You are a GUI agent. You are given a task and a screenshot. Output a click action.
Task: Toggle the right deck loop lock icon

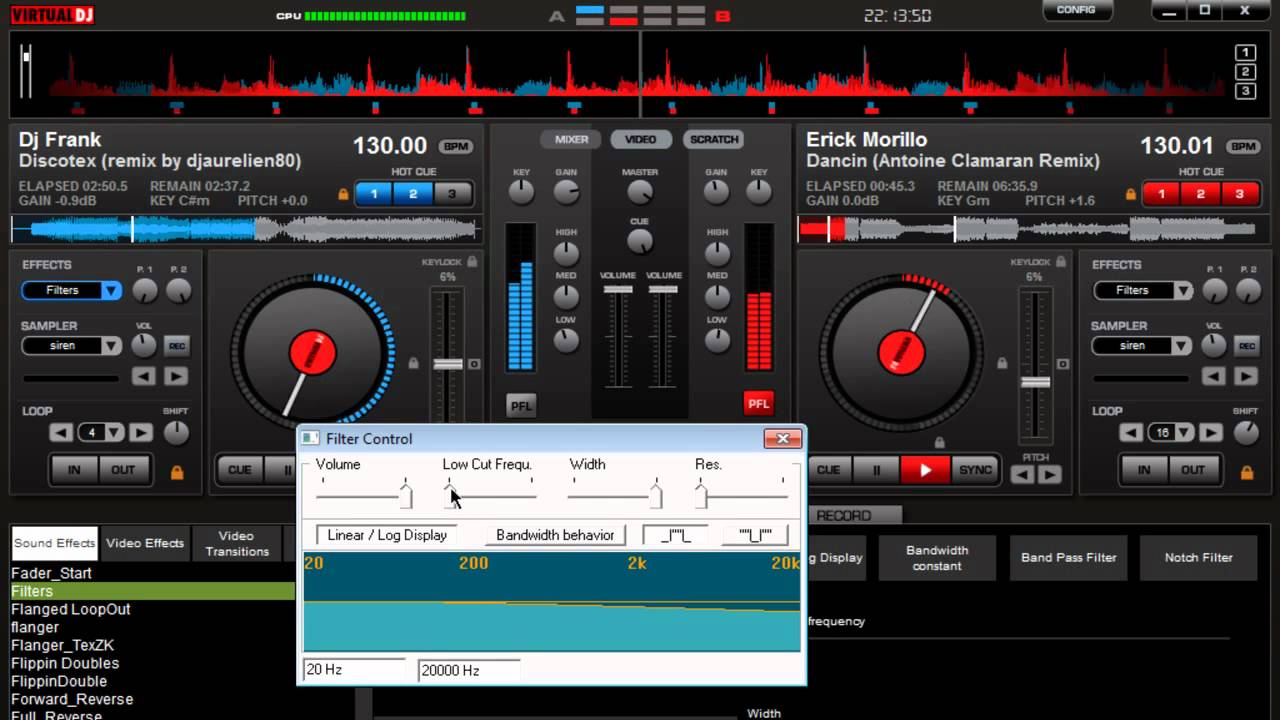1247,472
